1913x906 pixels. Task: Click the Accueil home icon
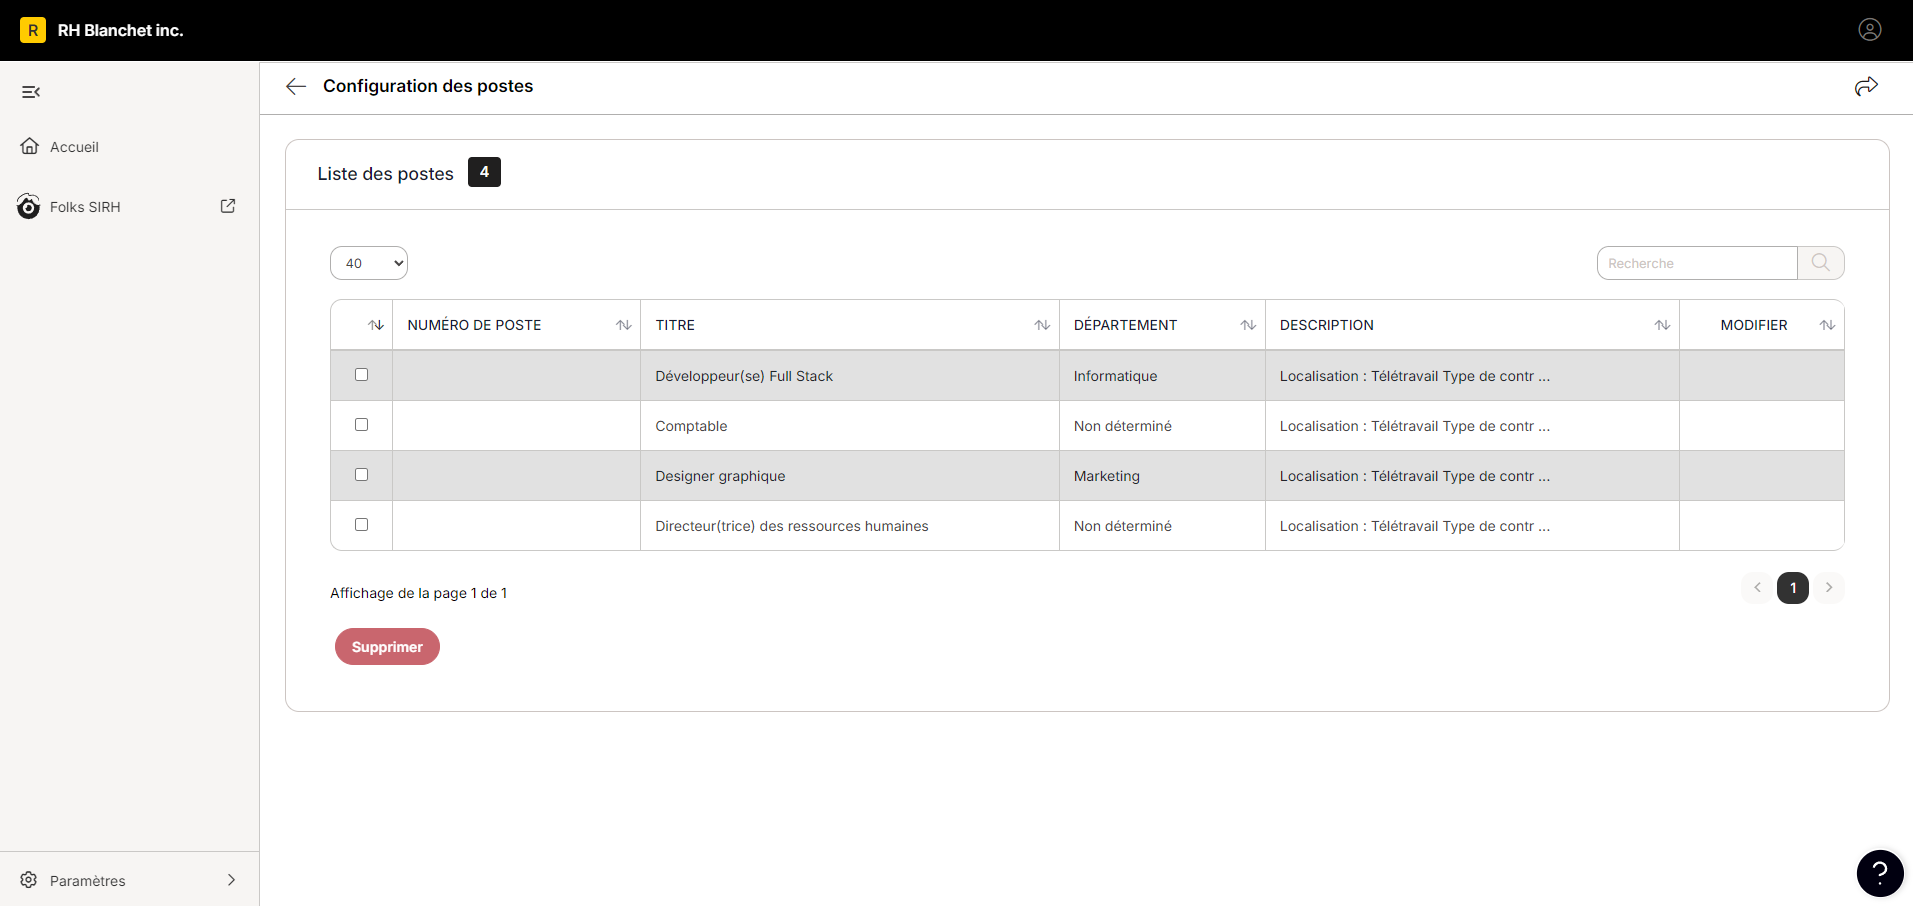point(30,146)
